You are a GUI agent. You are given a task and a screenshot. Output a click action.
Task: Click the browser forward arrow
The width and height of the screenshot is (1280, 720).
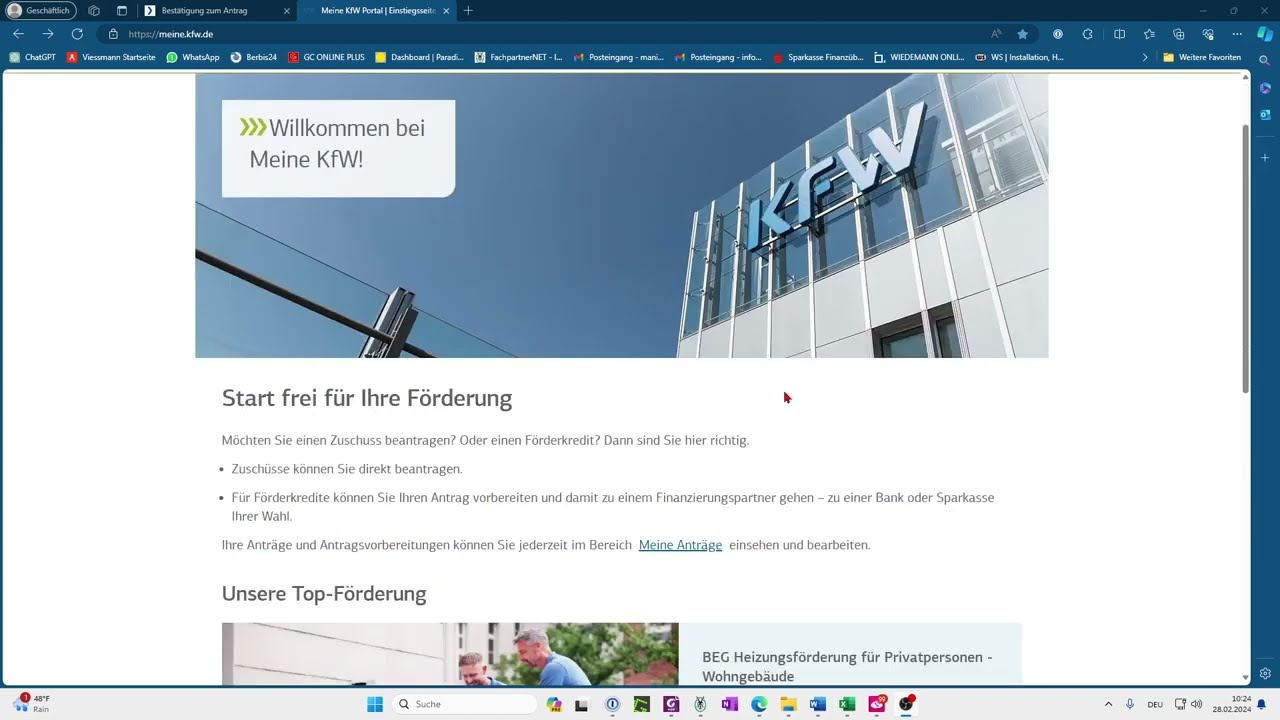pos(47,34)
